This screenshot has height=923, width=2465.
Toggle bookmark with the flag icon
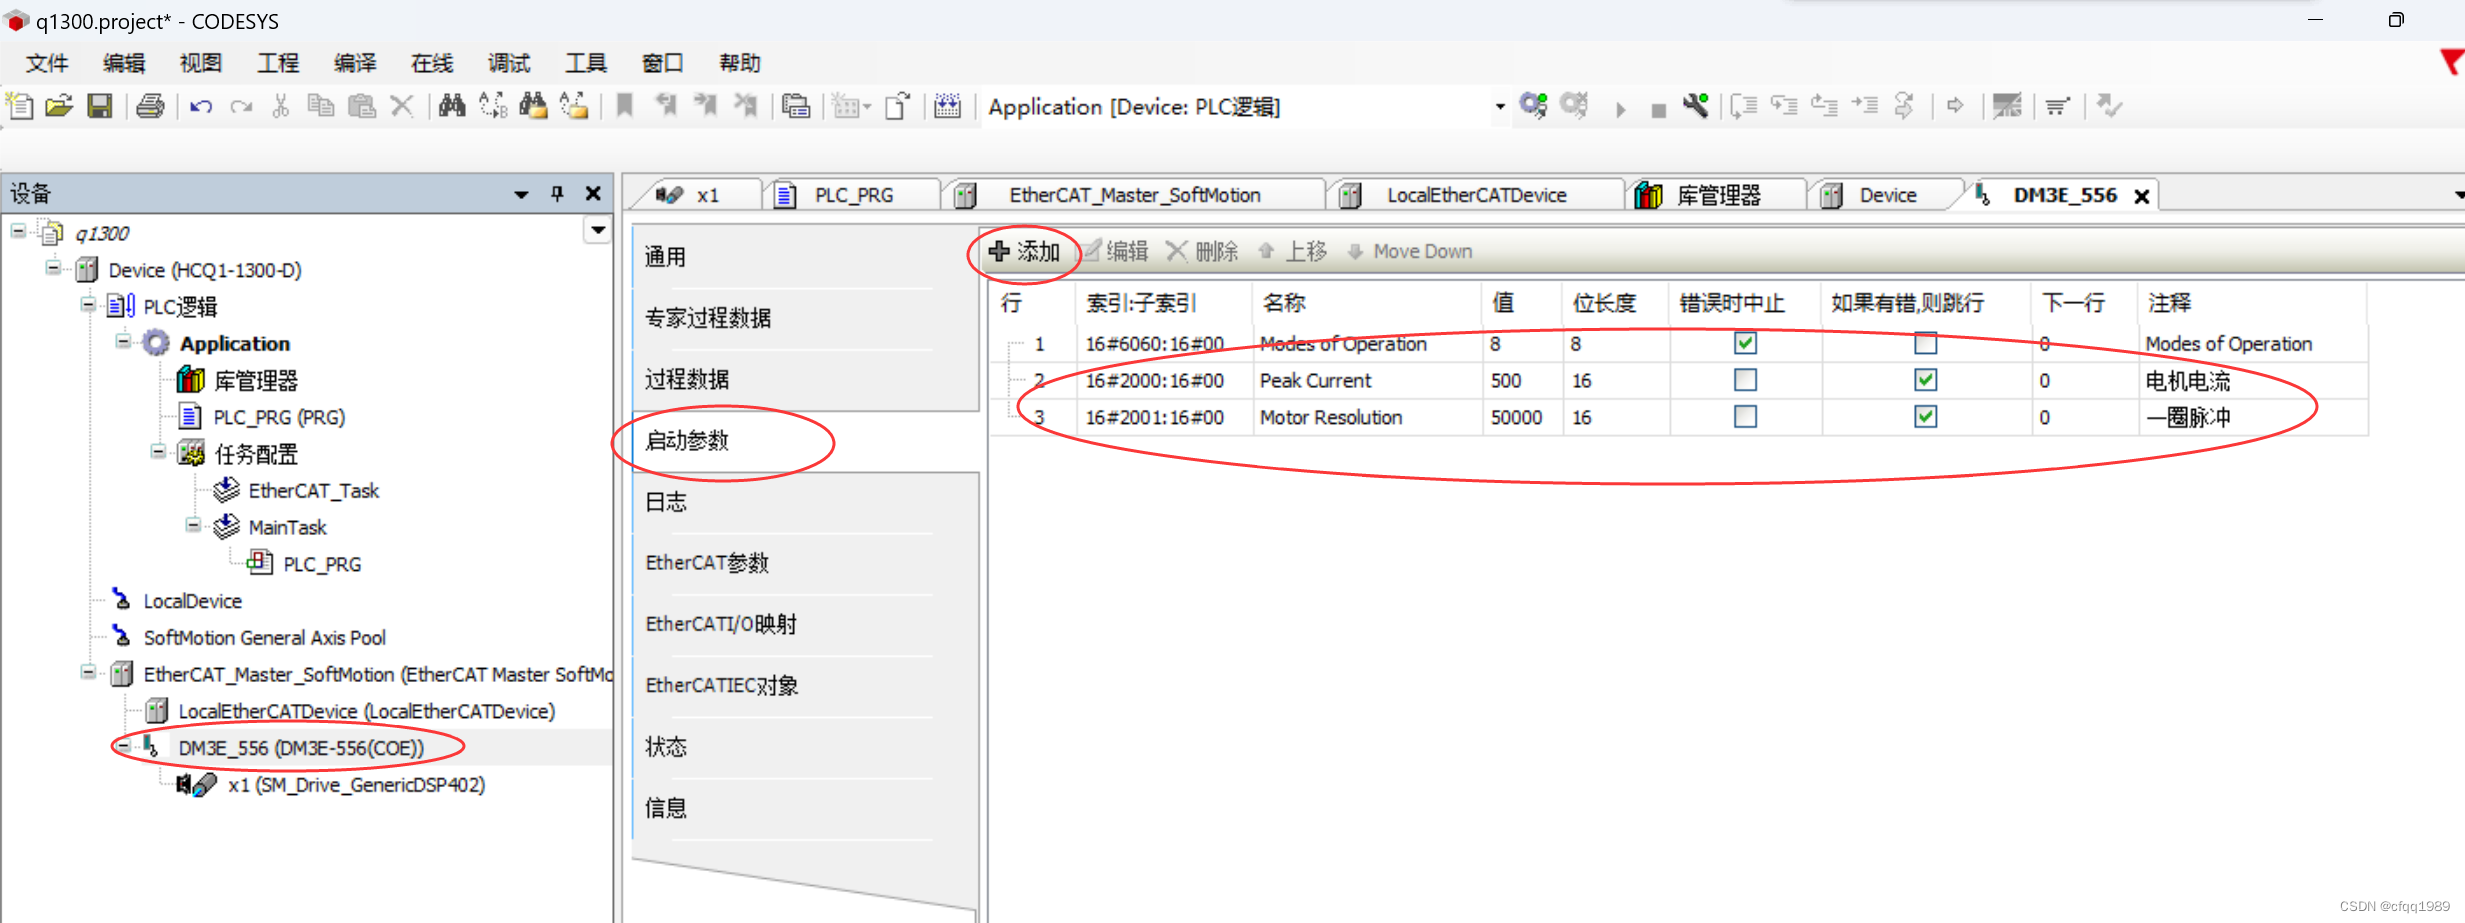(x=625, y=106)
